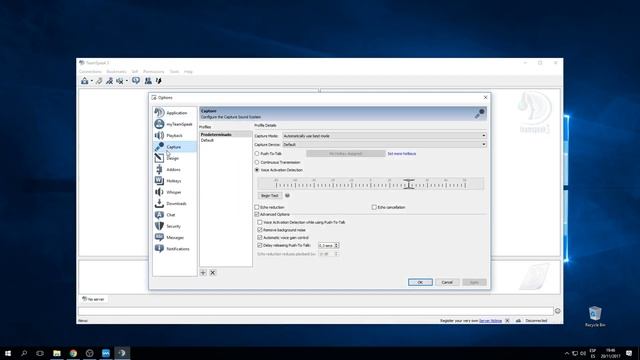Screen dimensions: 640x360
Task: Open Chrome from the taskbar
Action: pos(73,353)
